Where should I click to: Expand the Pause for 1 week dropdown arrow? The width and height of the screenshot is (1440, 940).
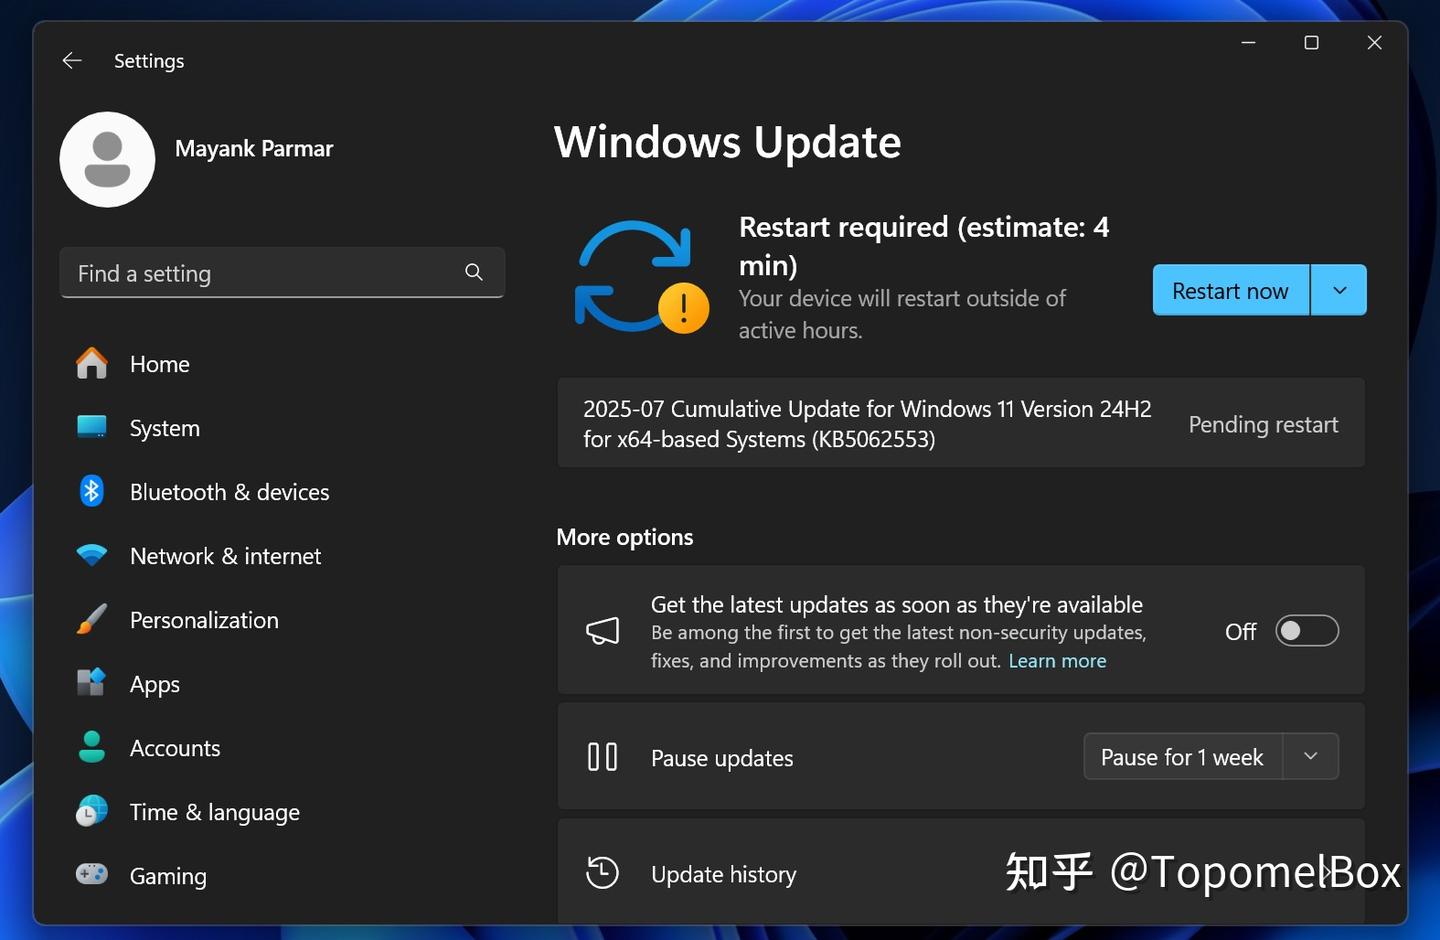(1311, 757)
